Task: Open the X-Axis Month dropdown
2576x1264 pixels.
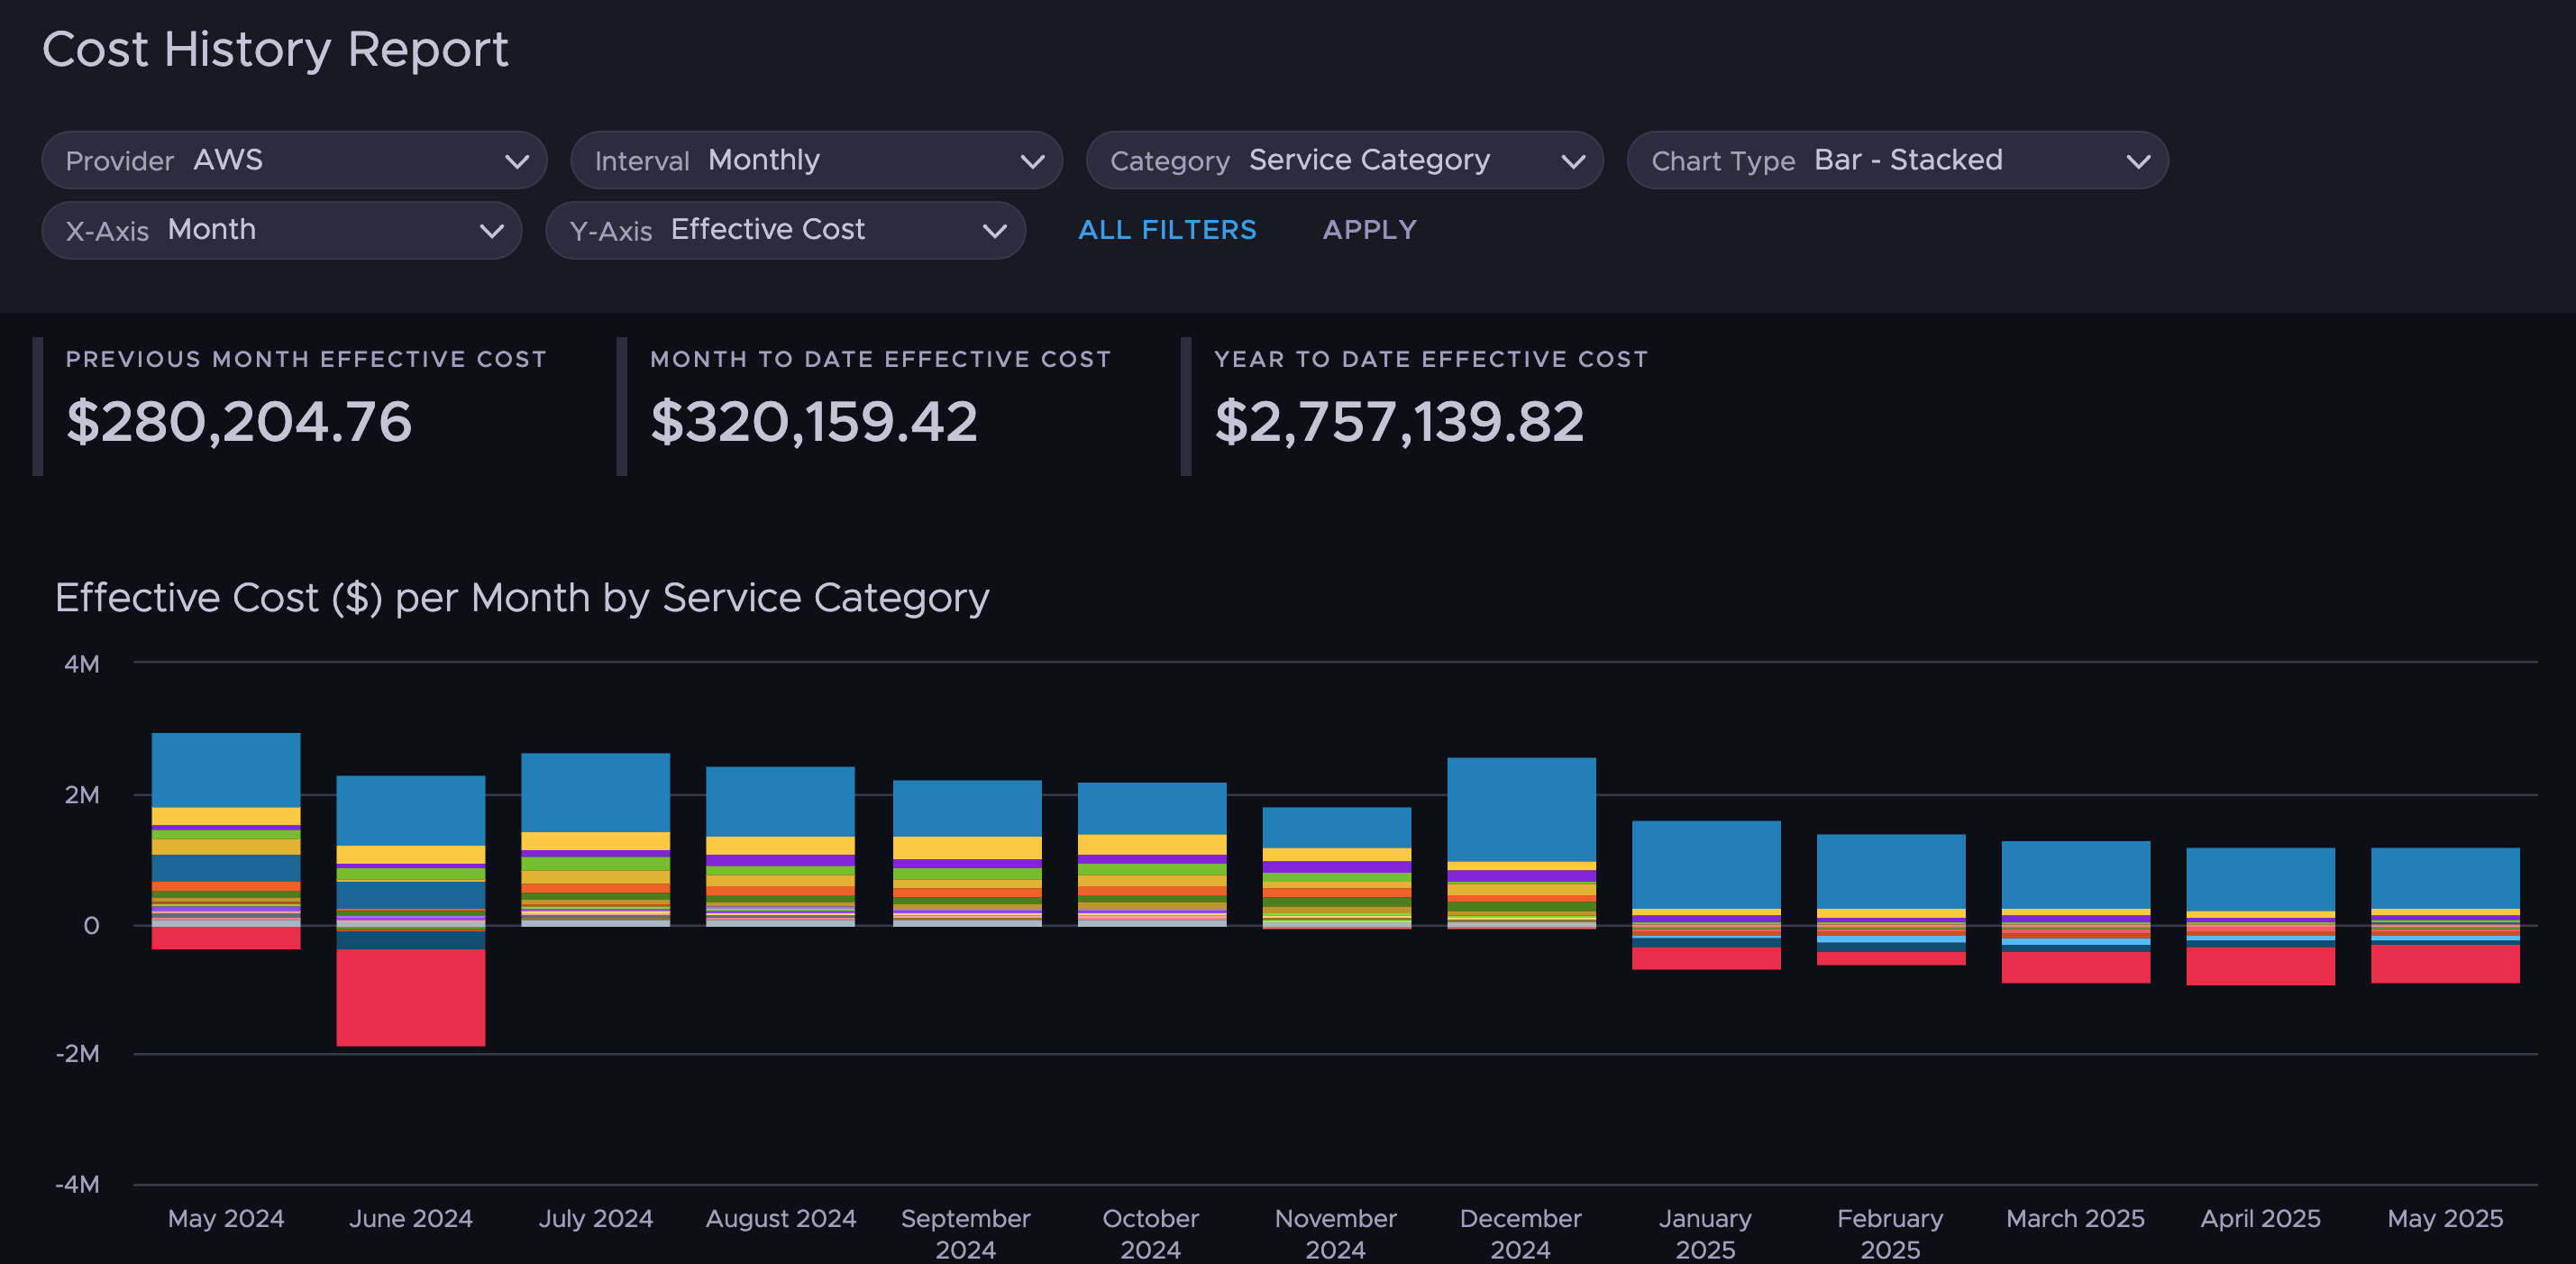Action: coord(281,230)
